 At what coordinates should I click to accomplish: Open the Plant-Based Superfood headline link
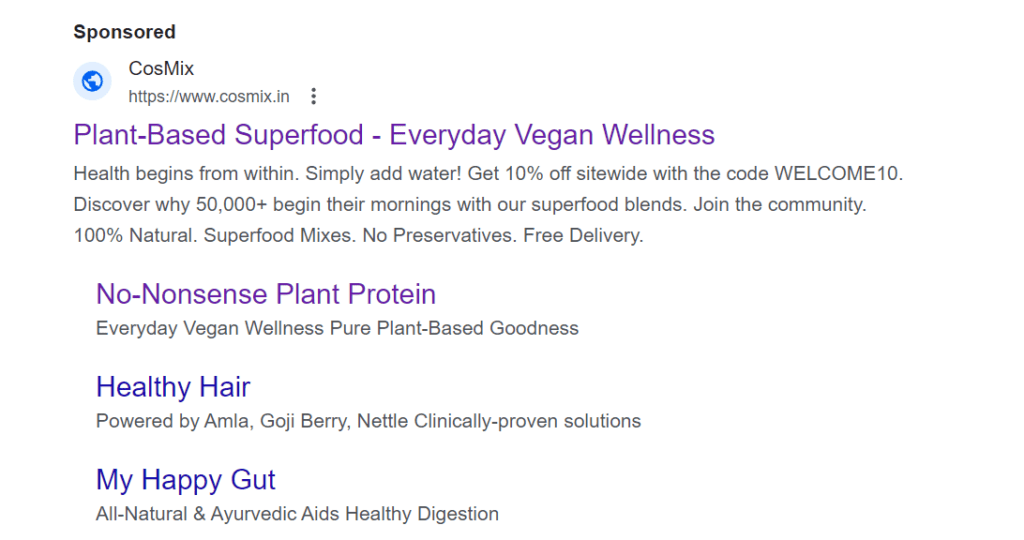coord(394,135)
